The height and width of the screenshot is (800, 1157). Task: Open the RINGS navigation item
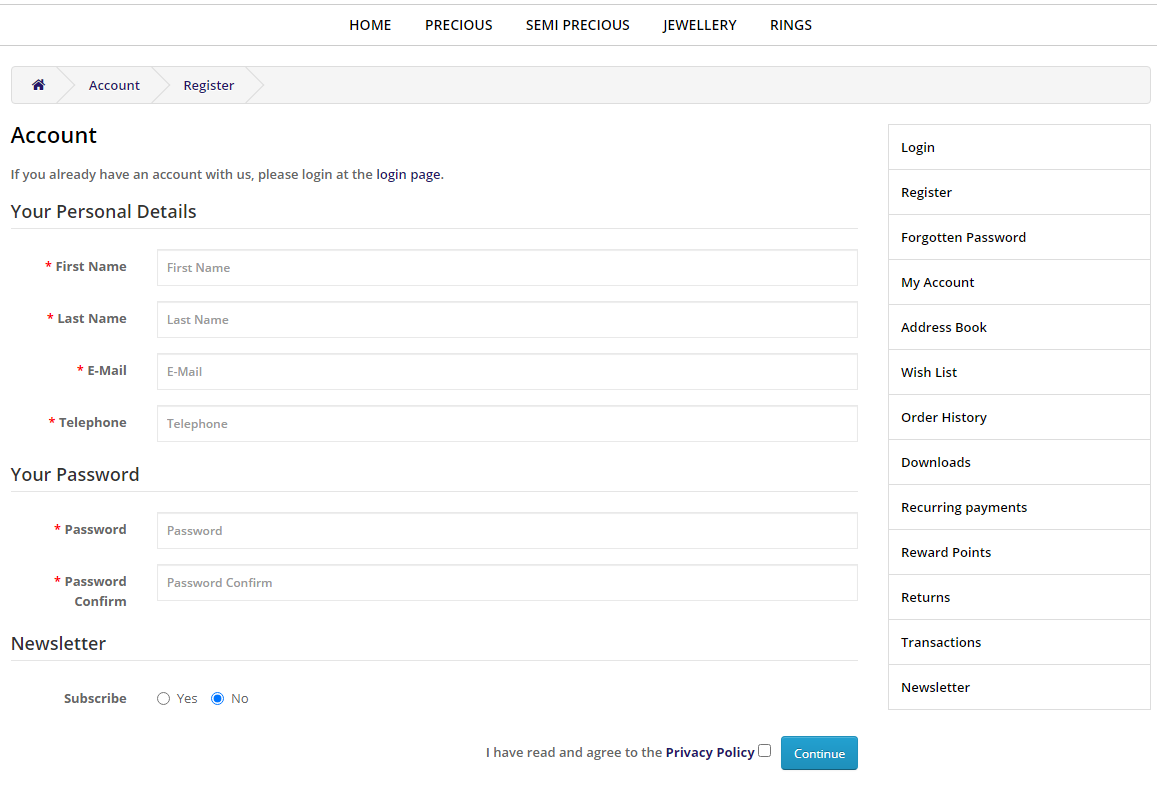pyautogui.click(x=790, y=25)
